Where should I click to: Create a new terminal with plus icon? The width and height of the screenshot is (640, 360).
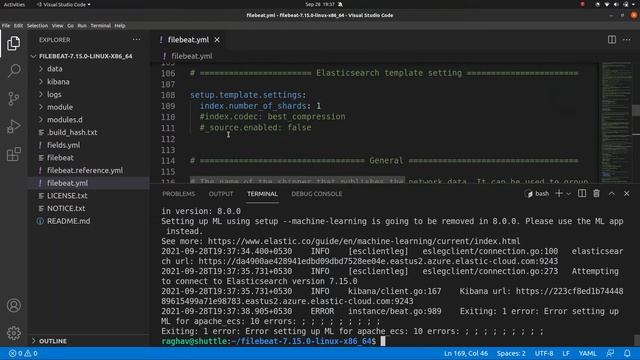click(559, 193)
